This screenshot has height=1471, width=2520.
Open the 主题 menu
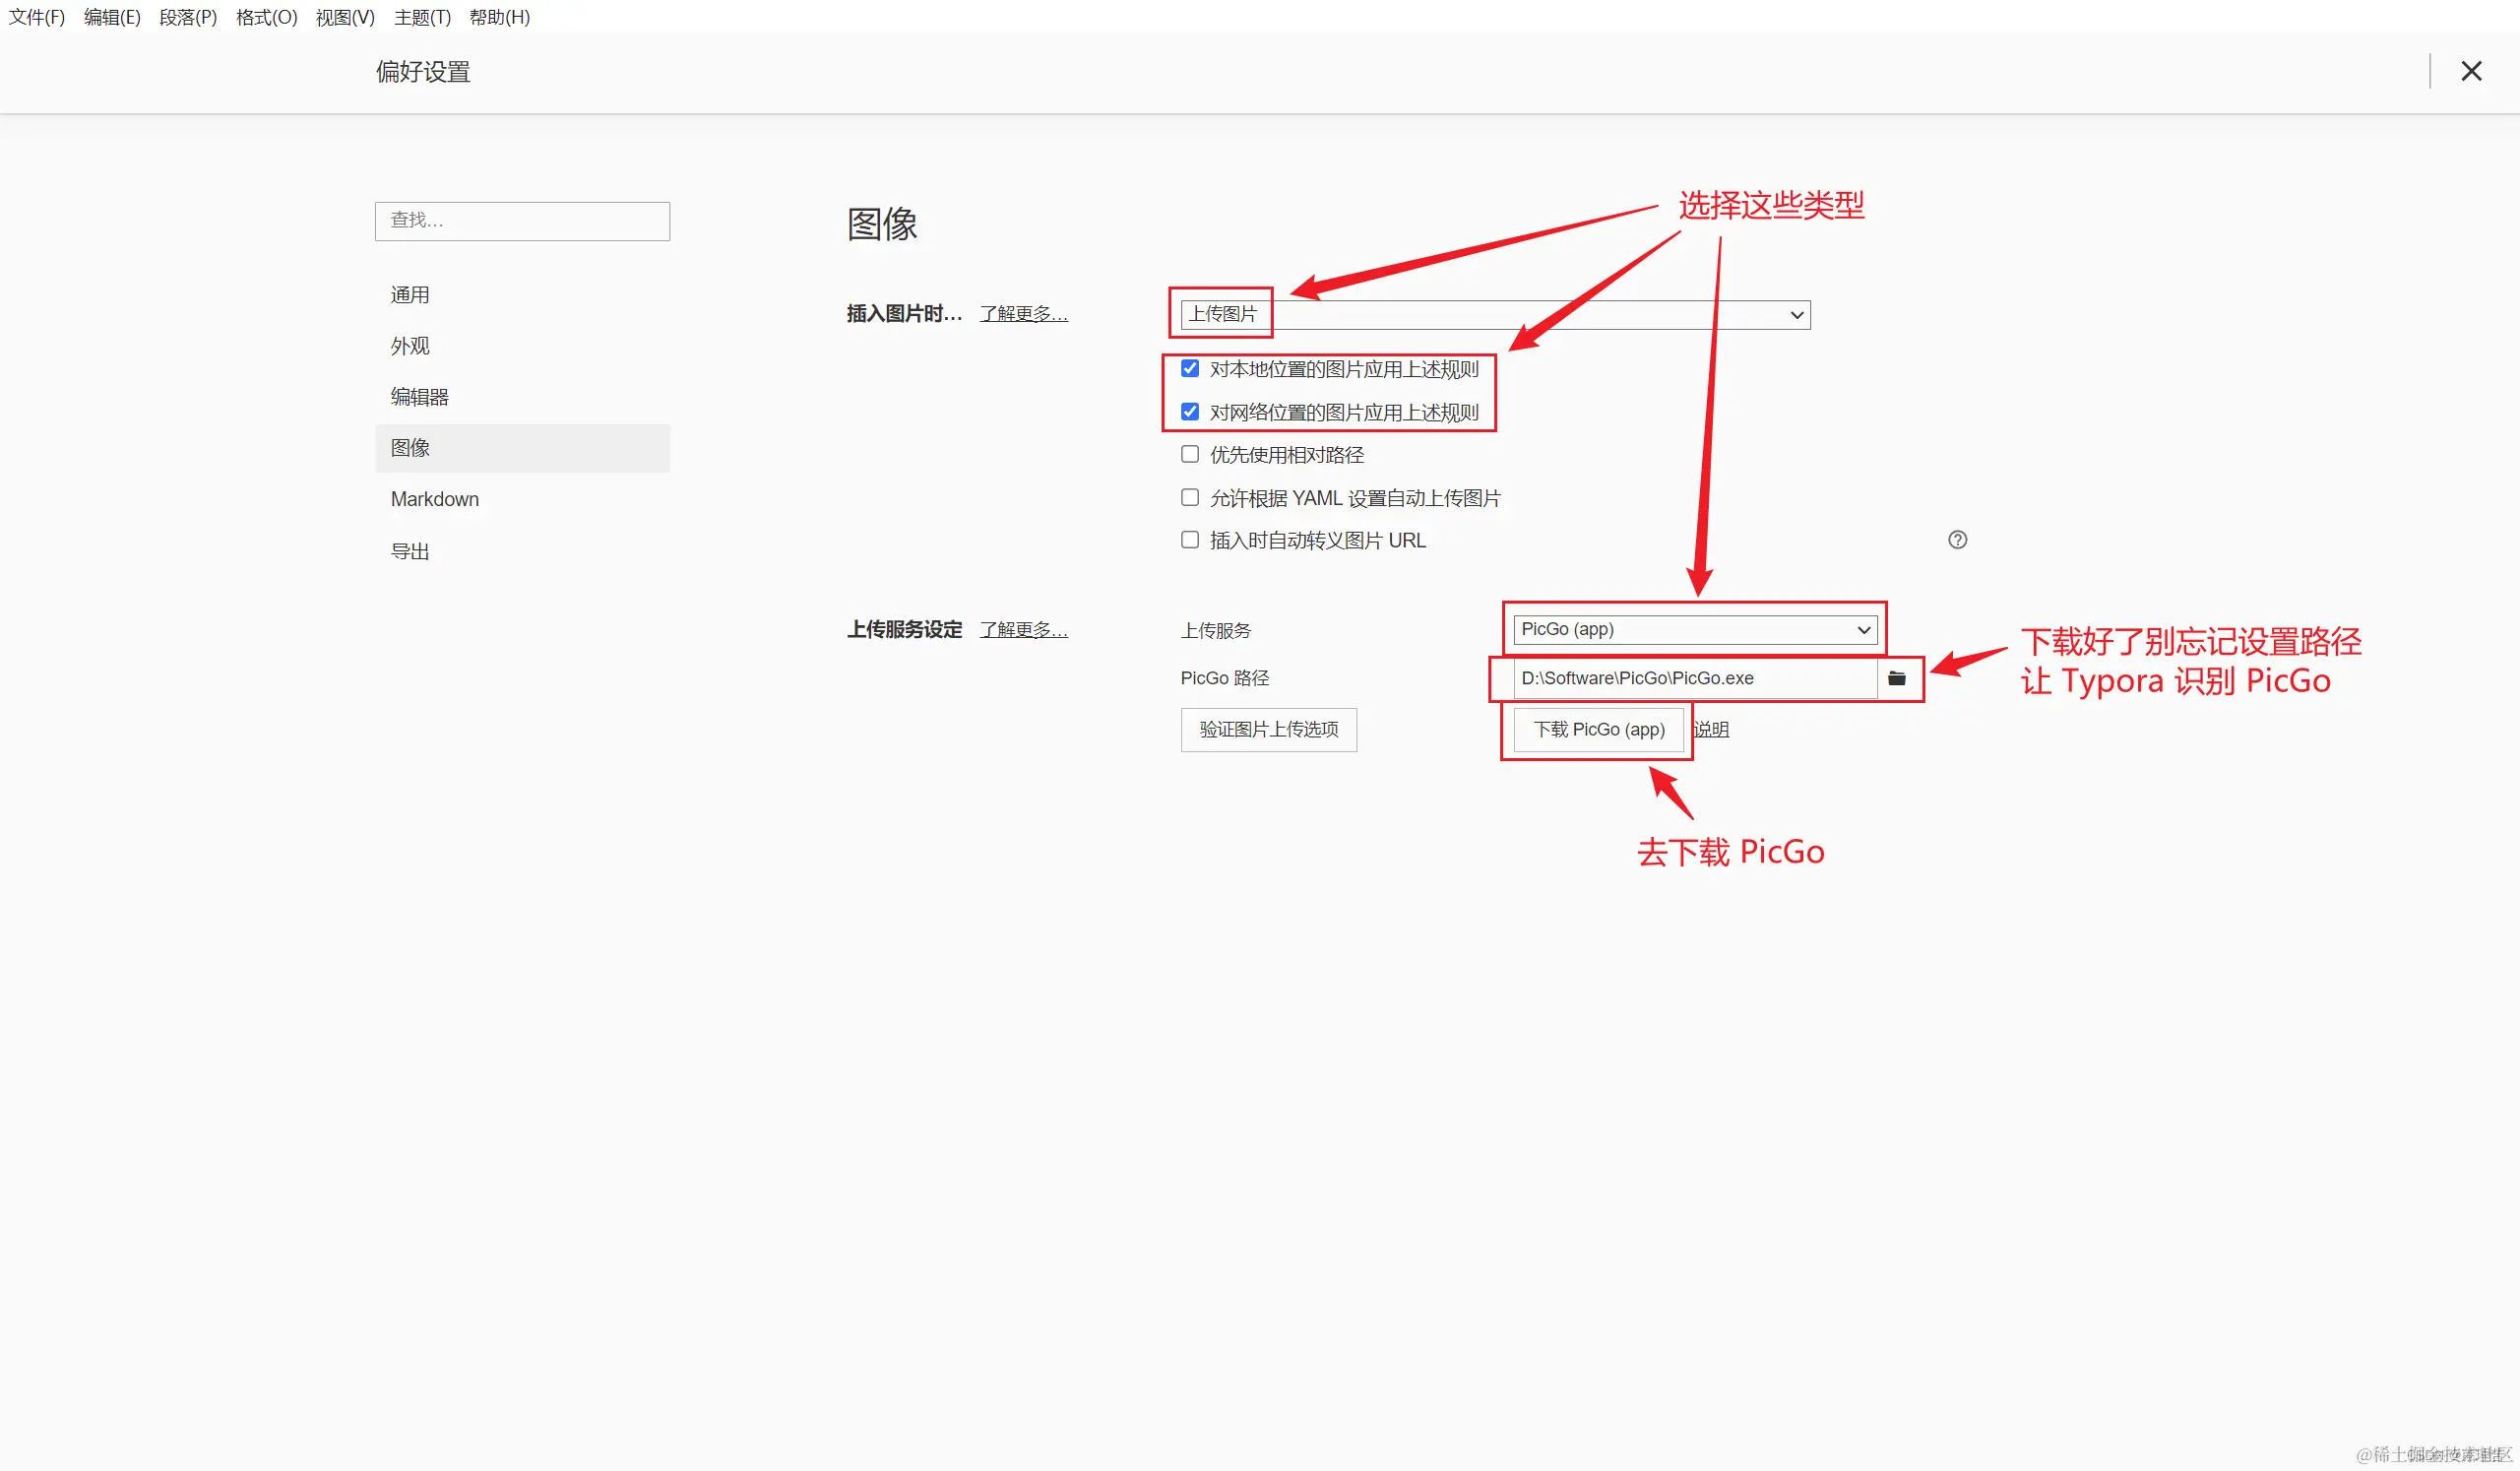[421, 17]
